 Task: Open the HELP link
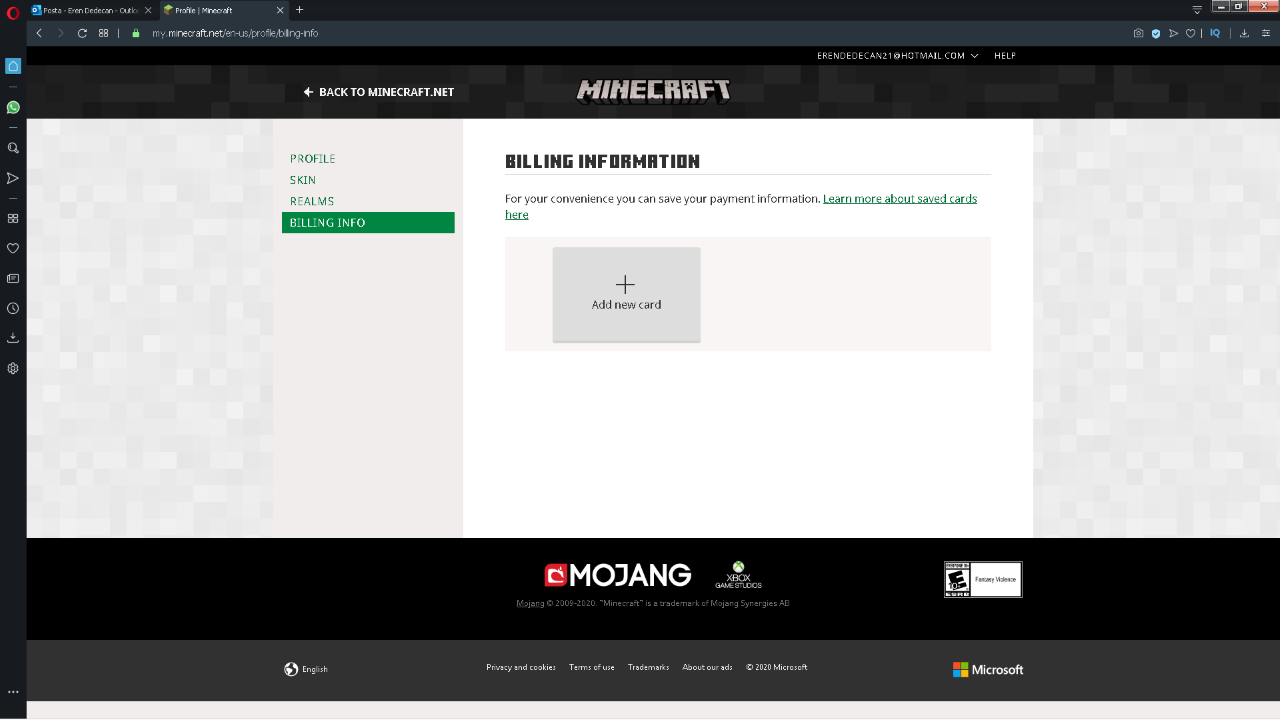point(1005,56)
